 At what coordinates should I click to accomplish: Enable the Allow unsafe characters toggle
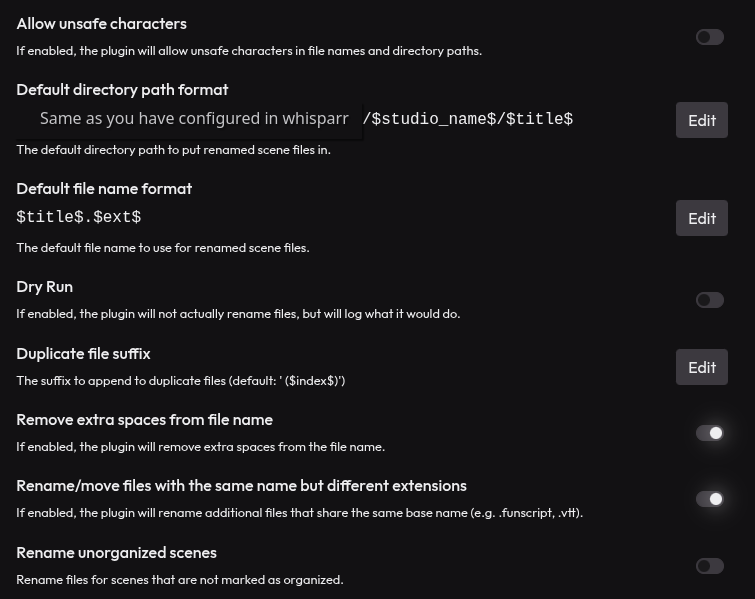click(710, 37)
